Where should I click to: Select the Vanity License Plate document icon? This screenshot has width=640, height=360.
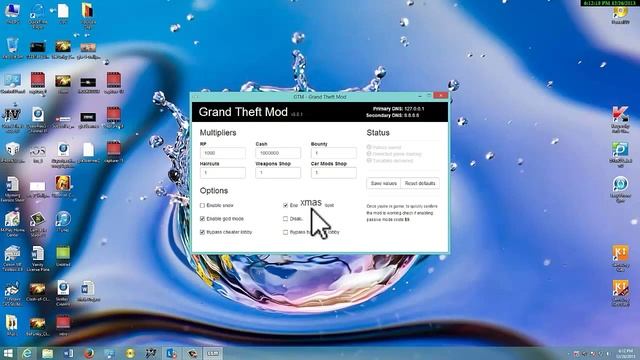click(38, 258)
